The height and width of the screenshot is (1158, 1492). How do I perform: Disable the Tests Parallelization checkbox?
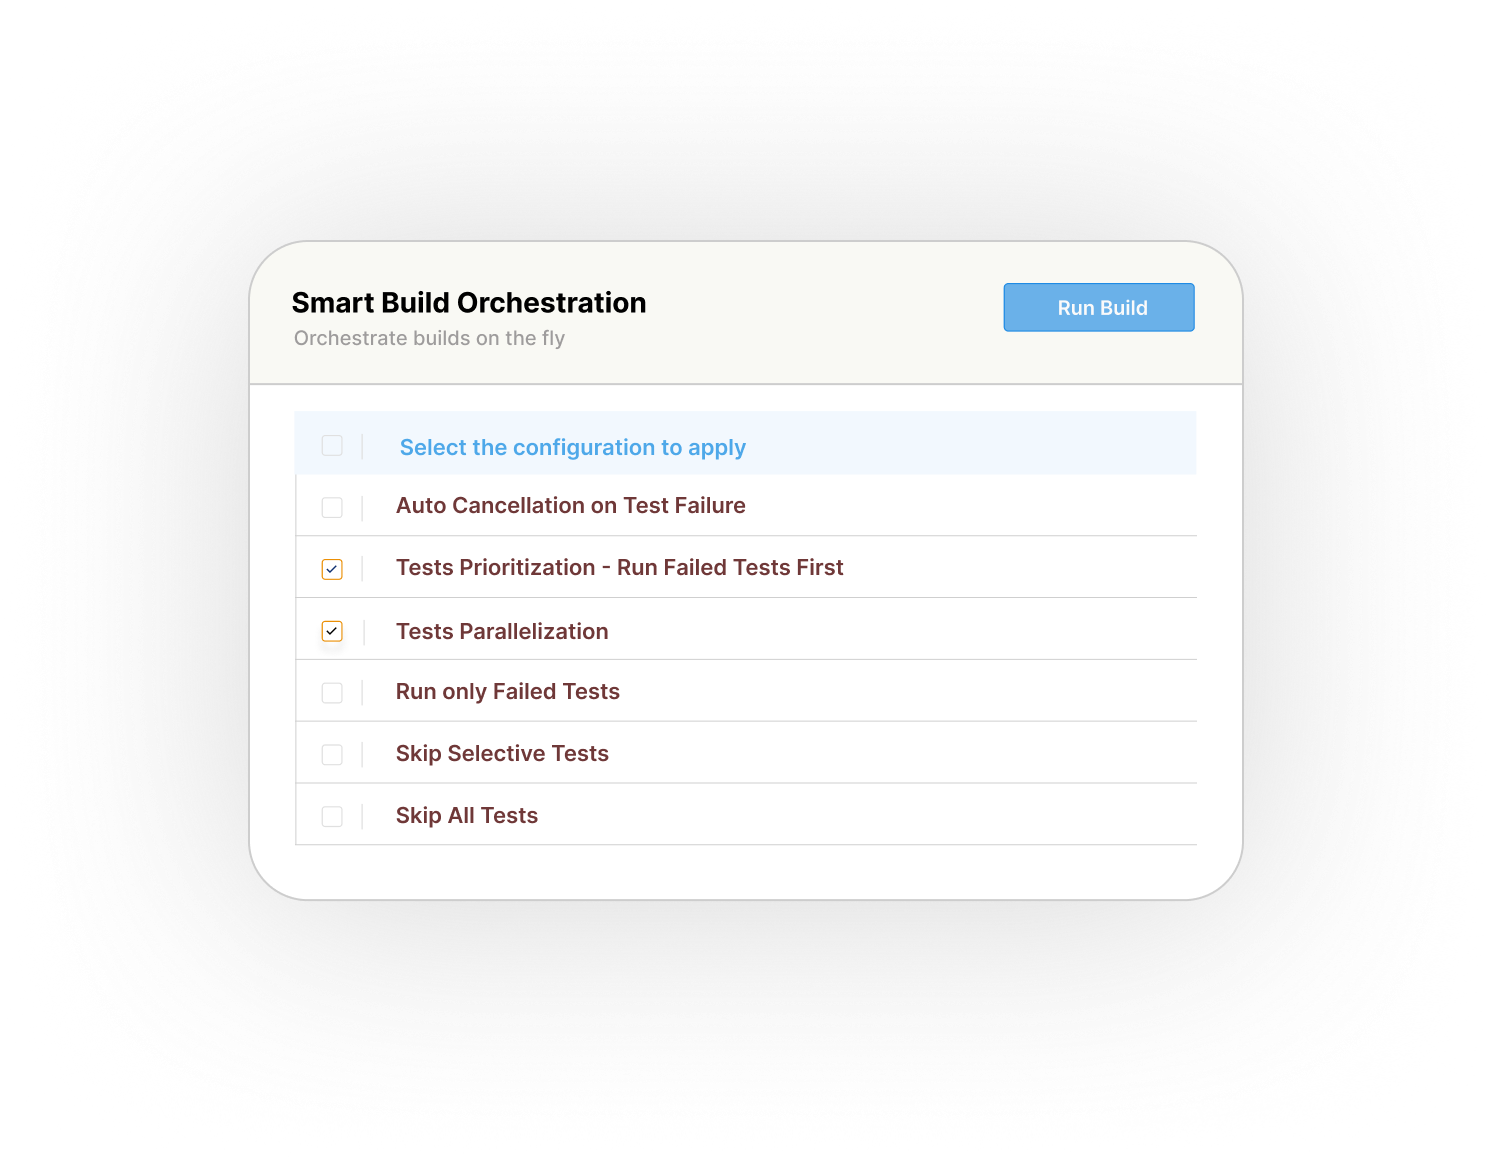pos(332,631)
